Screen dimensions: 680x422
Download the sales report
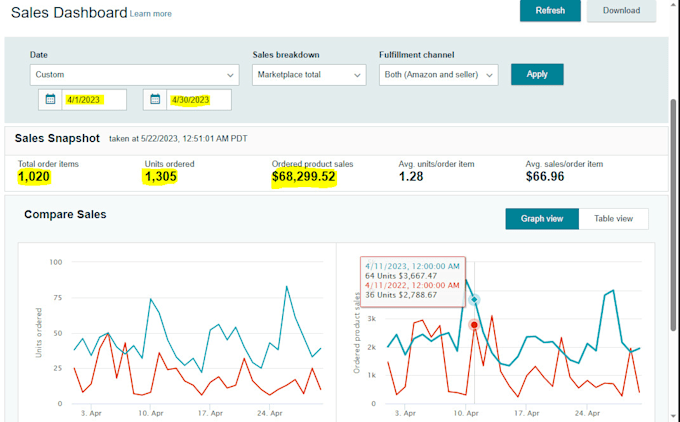tap(621, 10)
